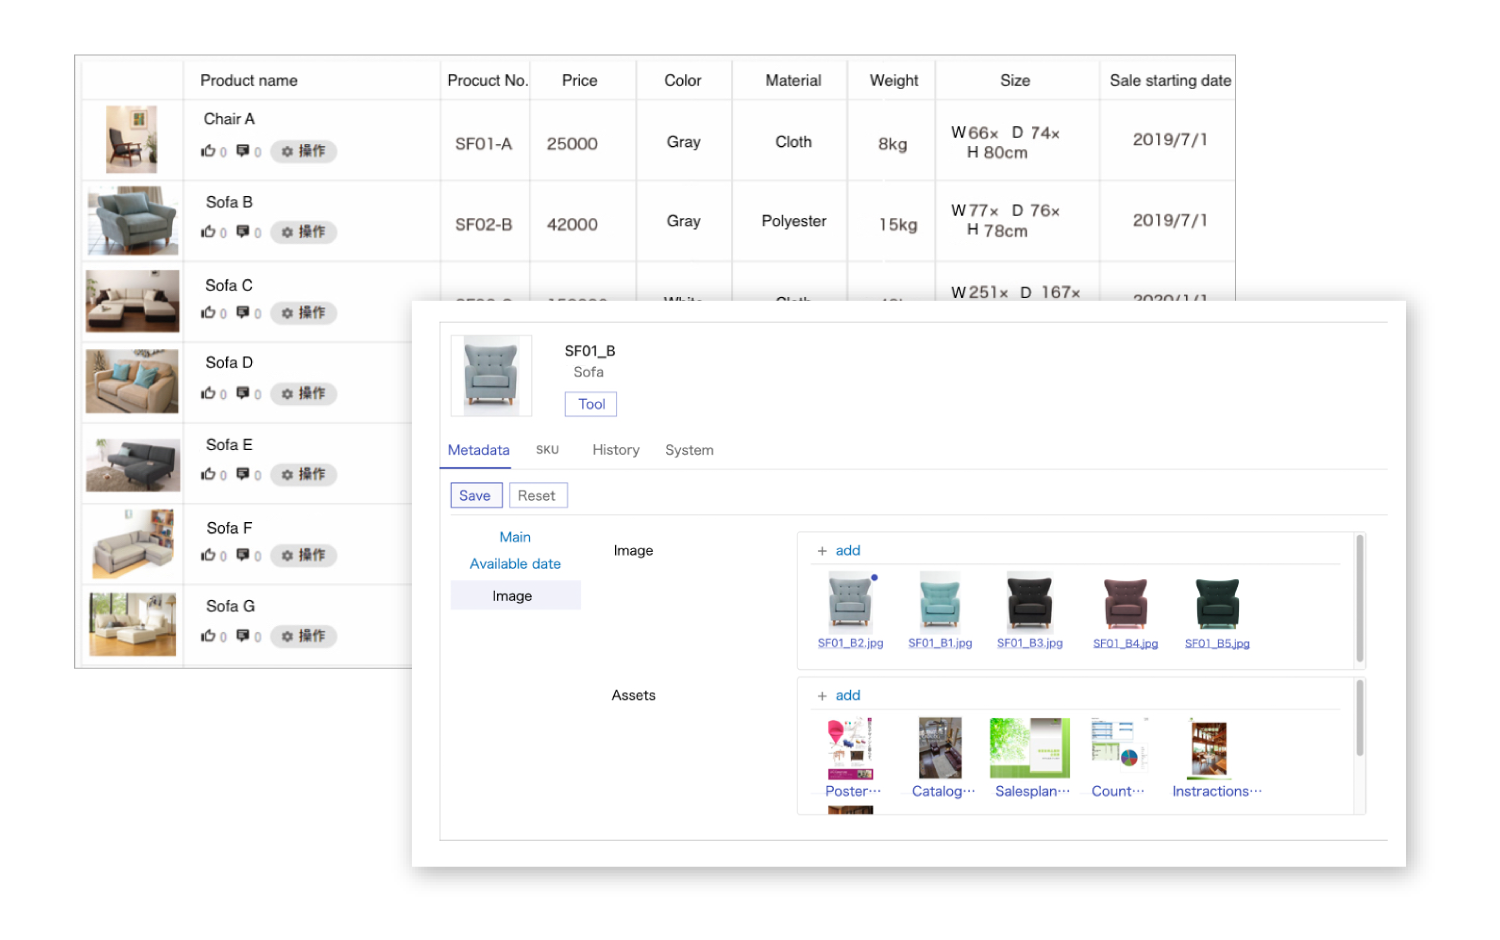Click the comment icon under Sofa G
This screenshot has height=940, width=1500.
point(243,636)
